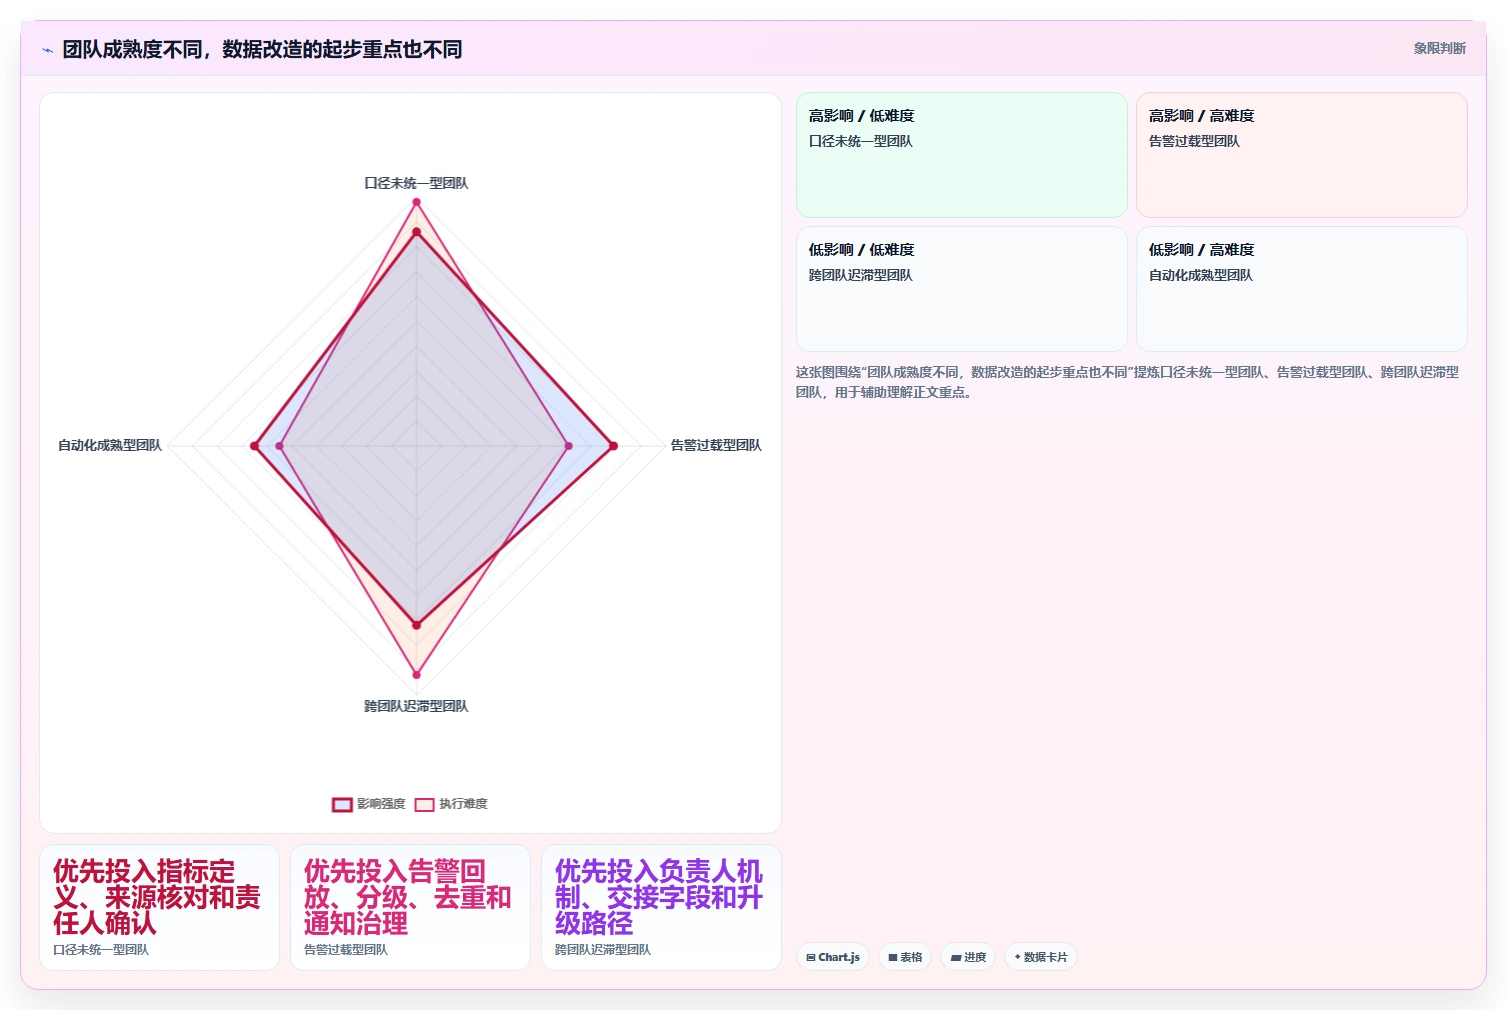Click the inner 执行难度 point on 告警过载型团队 axis

coord(569,446)
